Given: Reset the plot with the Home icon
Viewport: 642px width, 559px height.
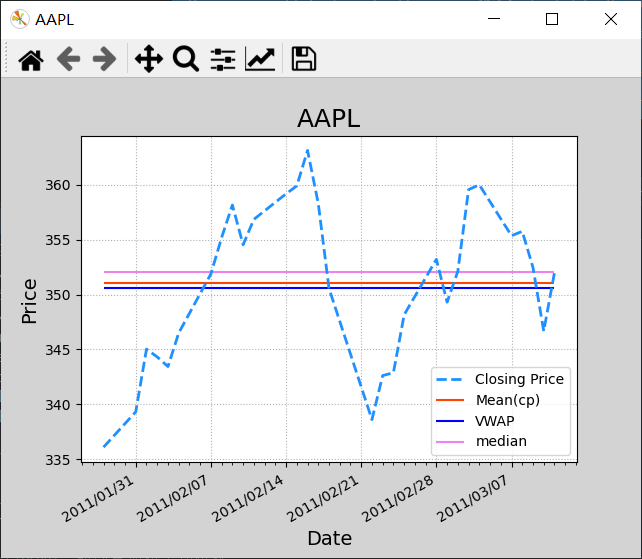Looking at the screenshot, I should tap(31, 59).
